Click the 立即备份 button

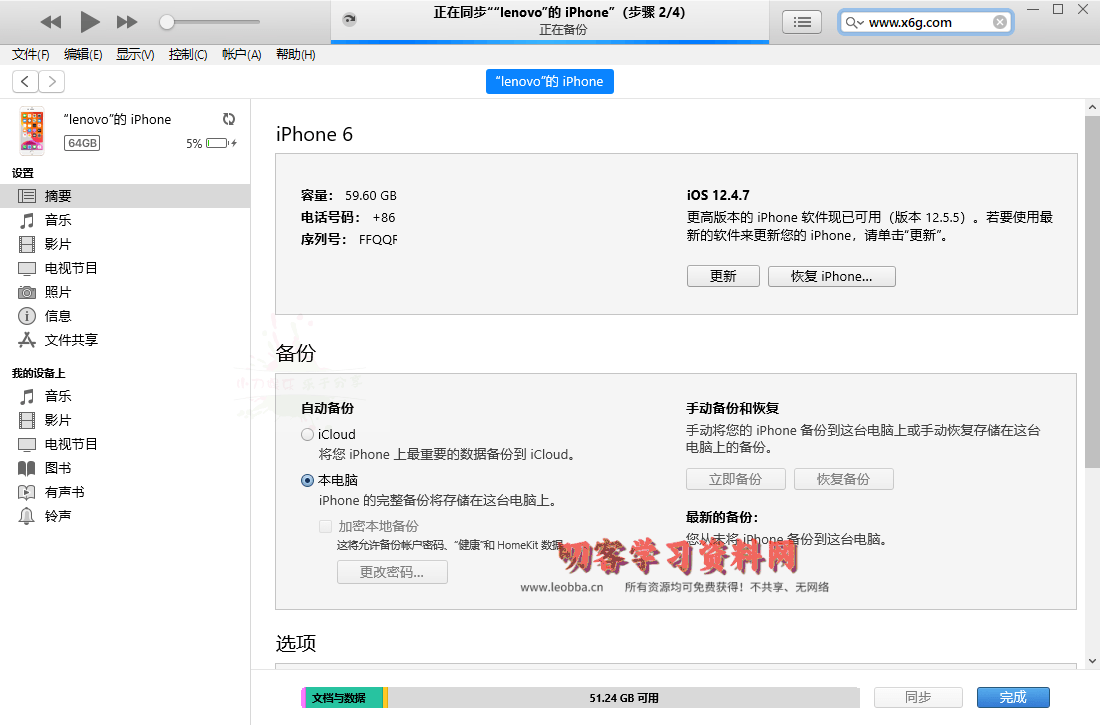tap(735, 479)
